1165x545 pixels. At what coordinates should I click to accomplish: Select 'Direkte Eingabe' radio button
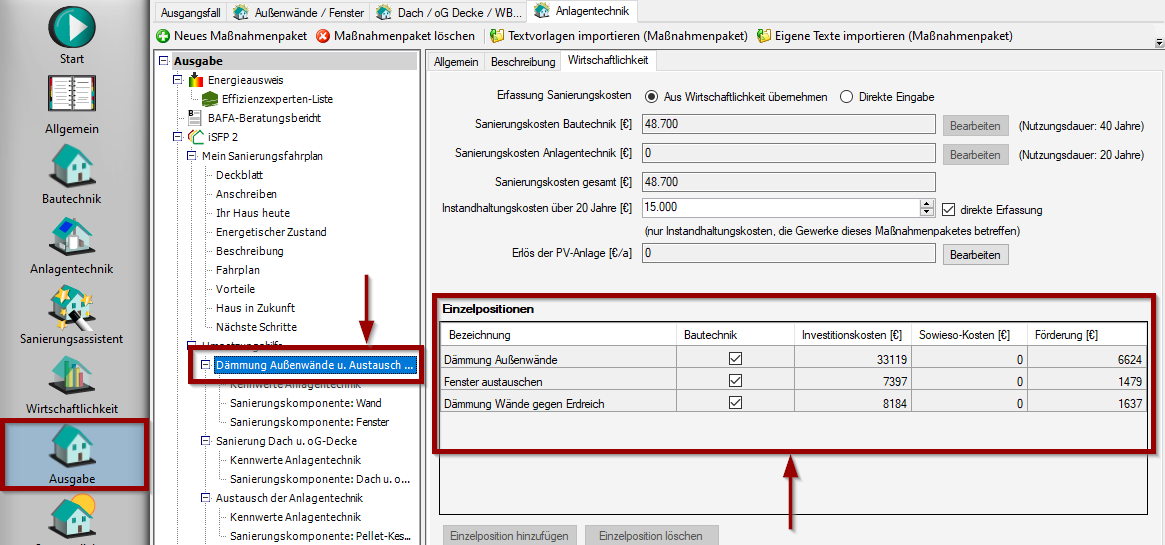coord(847,97)
